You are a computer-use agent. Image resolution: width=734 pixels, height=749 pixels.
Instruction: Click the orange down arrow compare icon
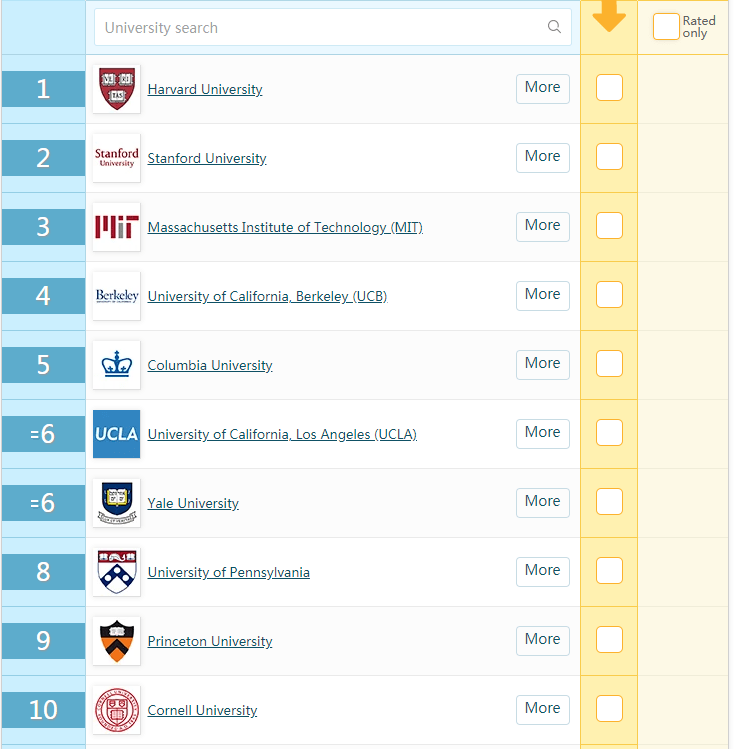point(609,16)
